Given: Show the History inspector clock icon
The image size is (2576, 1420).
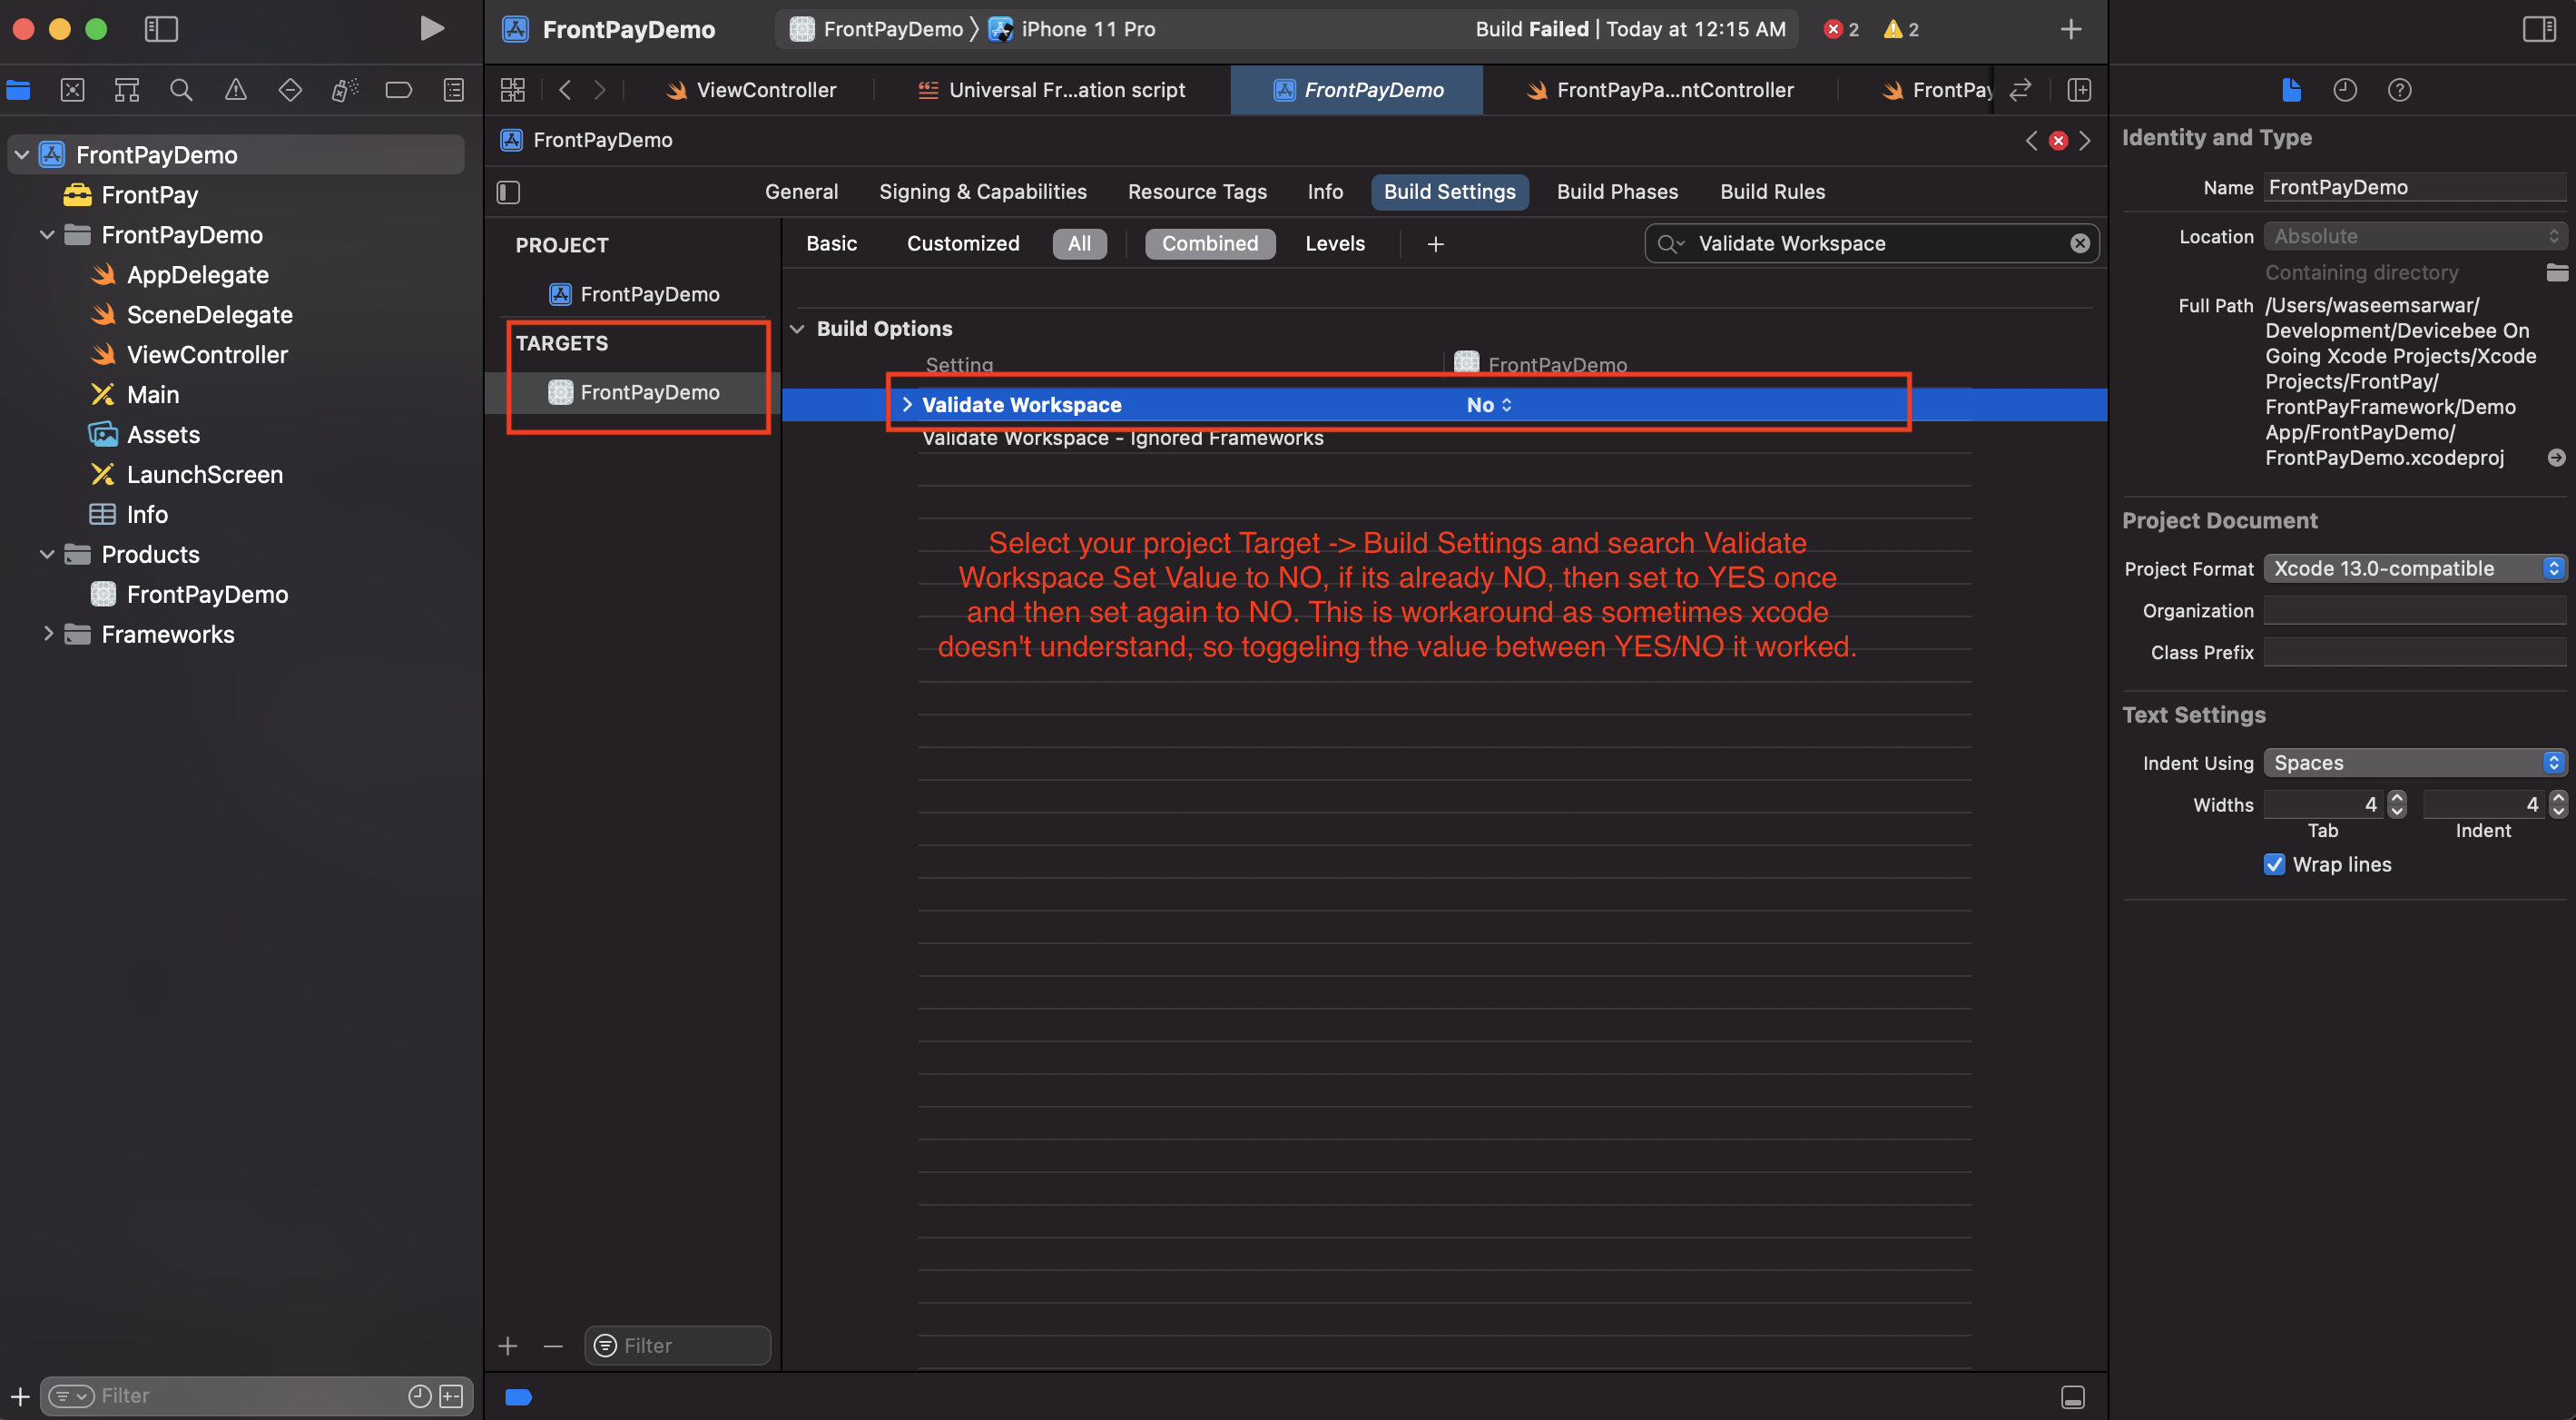Looking at the screenshot, I should pyautogui.click(x=2344, y=90).
